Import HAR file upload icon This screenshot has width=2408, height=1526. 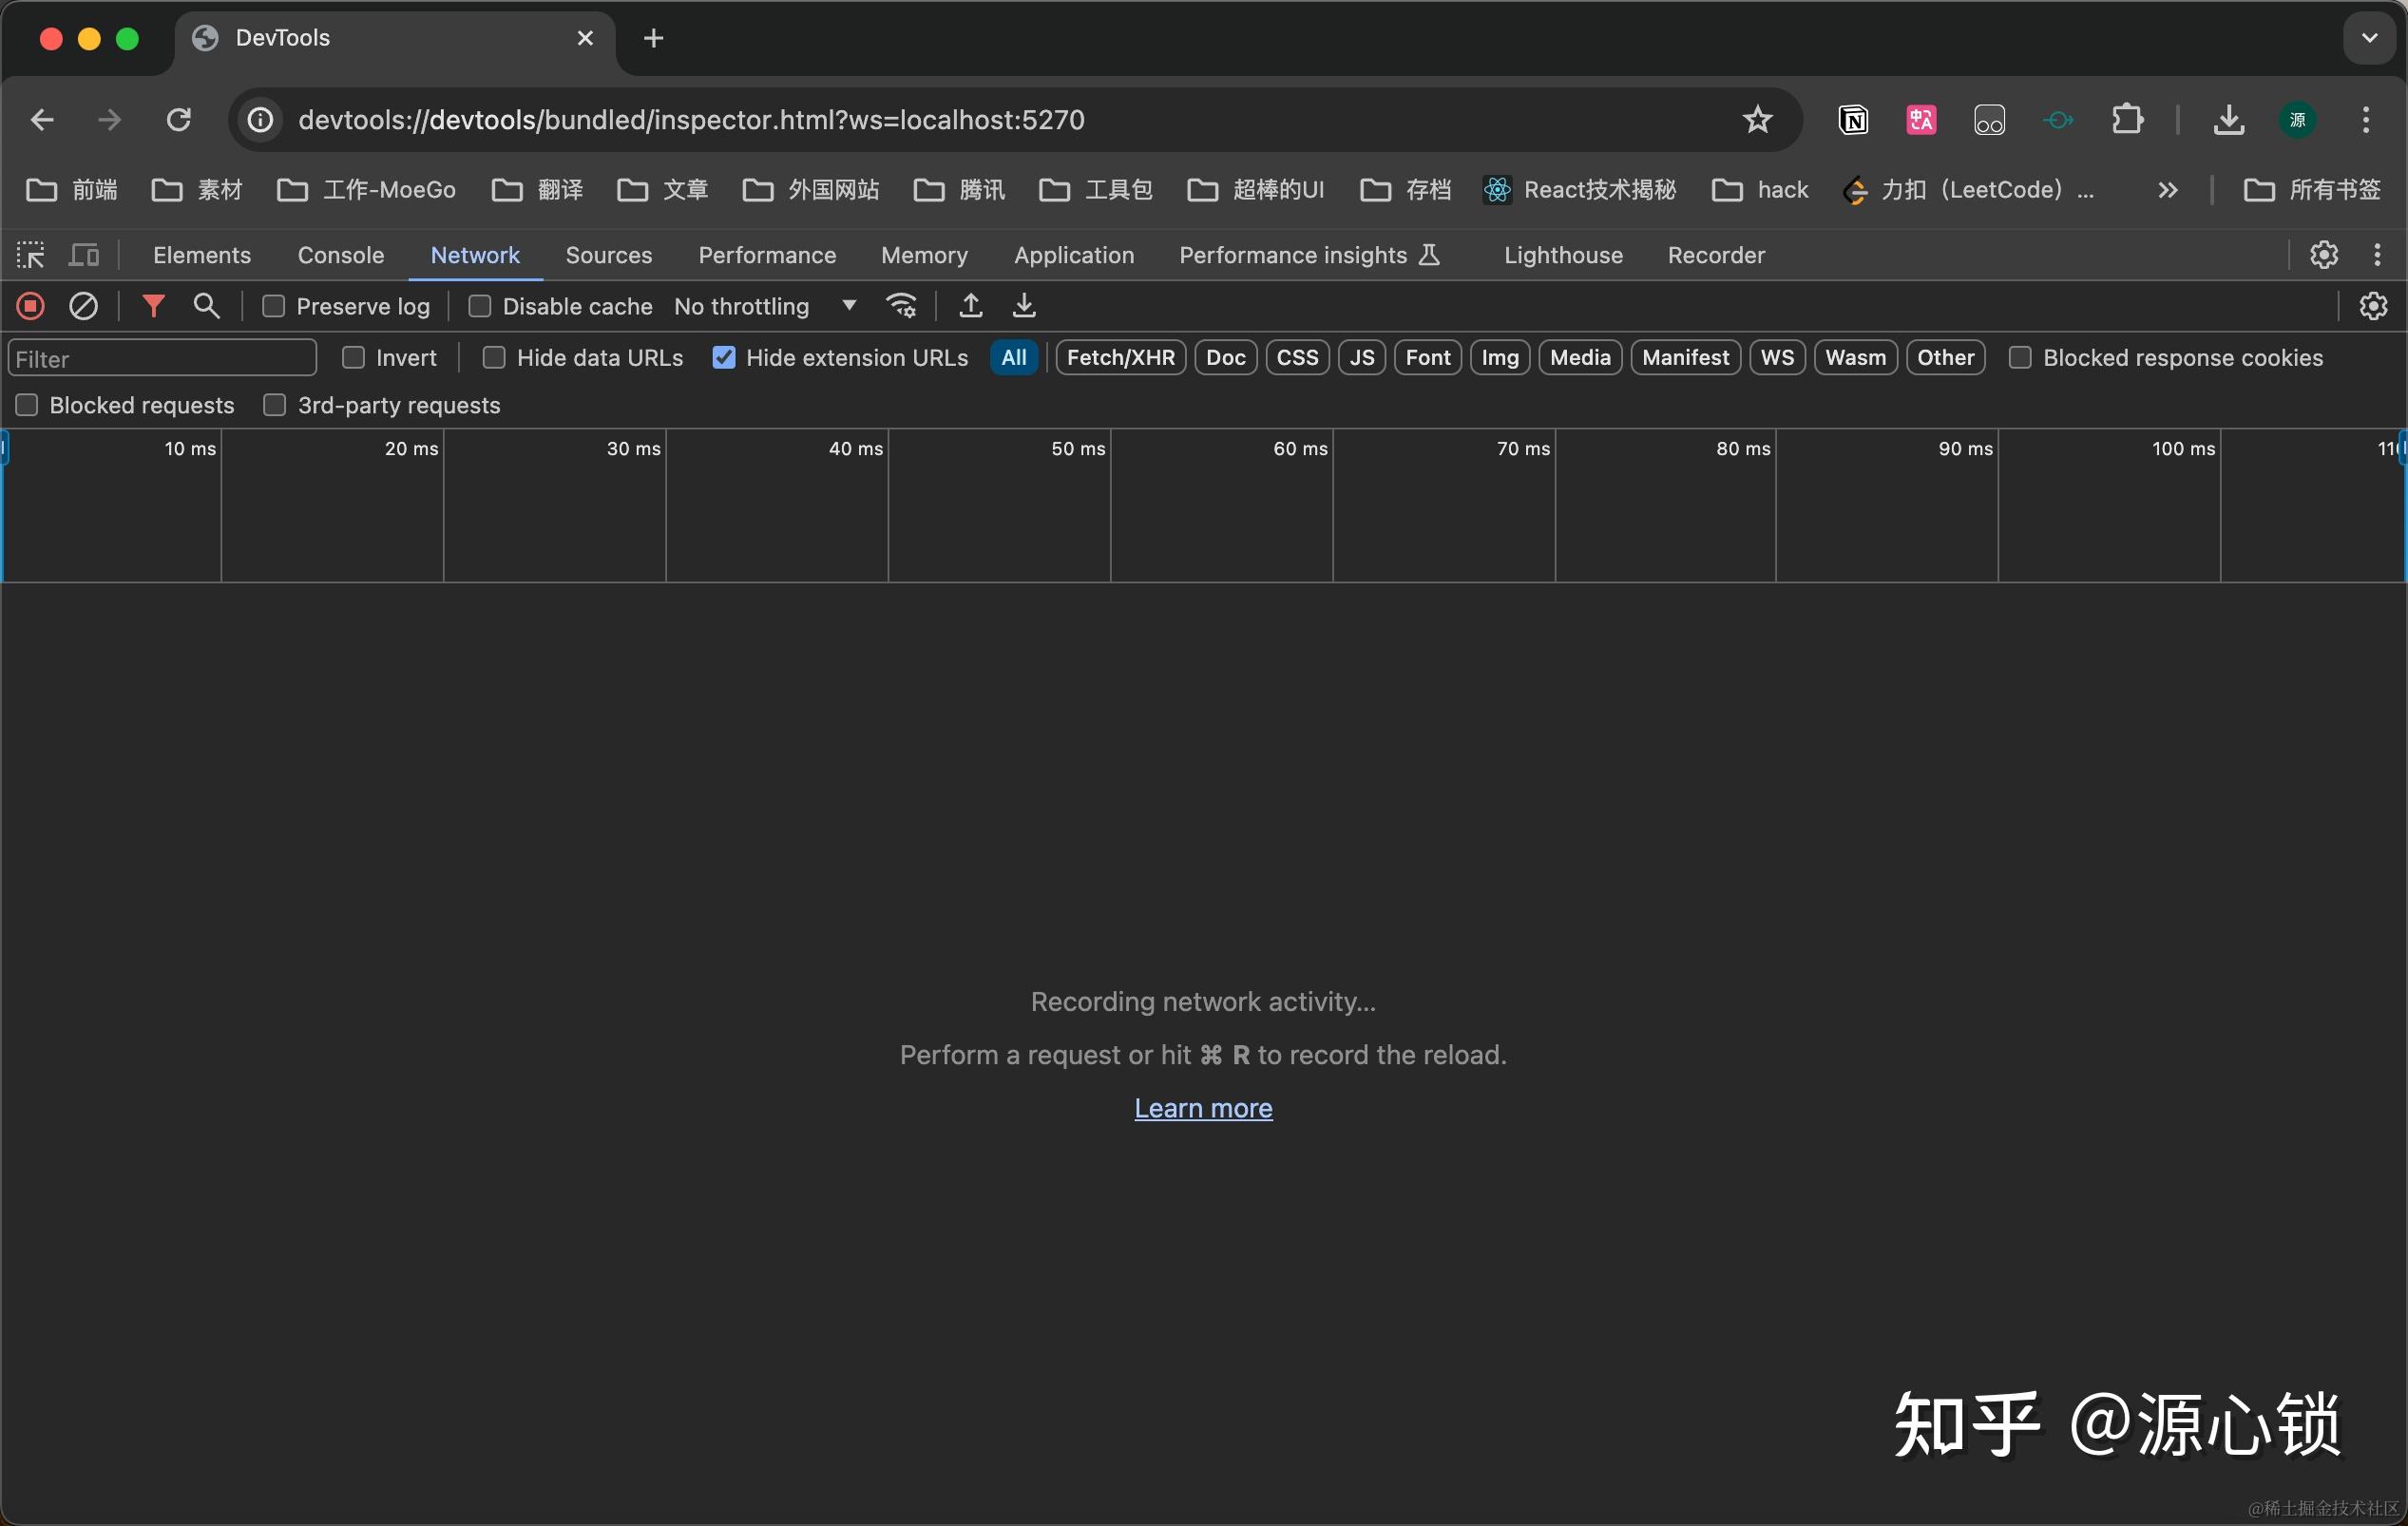(970, 306)
